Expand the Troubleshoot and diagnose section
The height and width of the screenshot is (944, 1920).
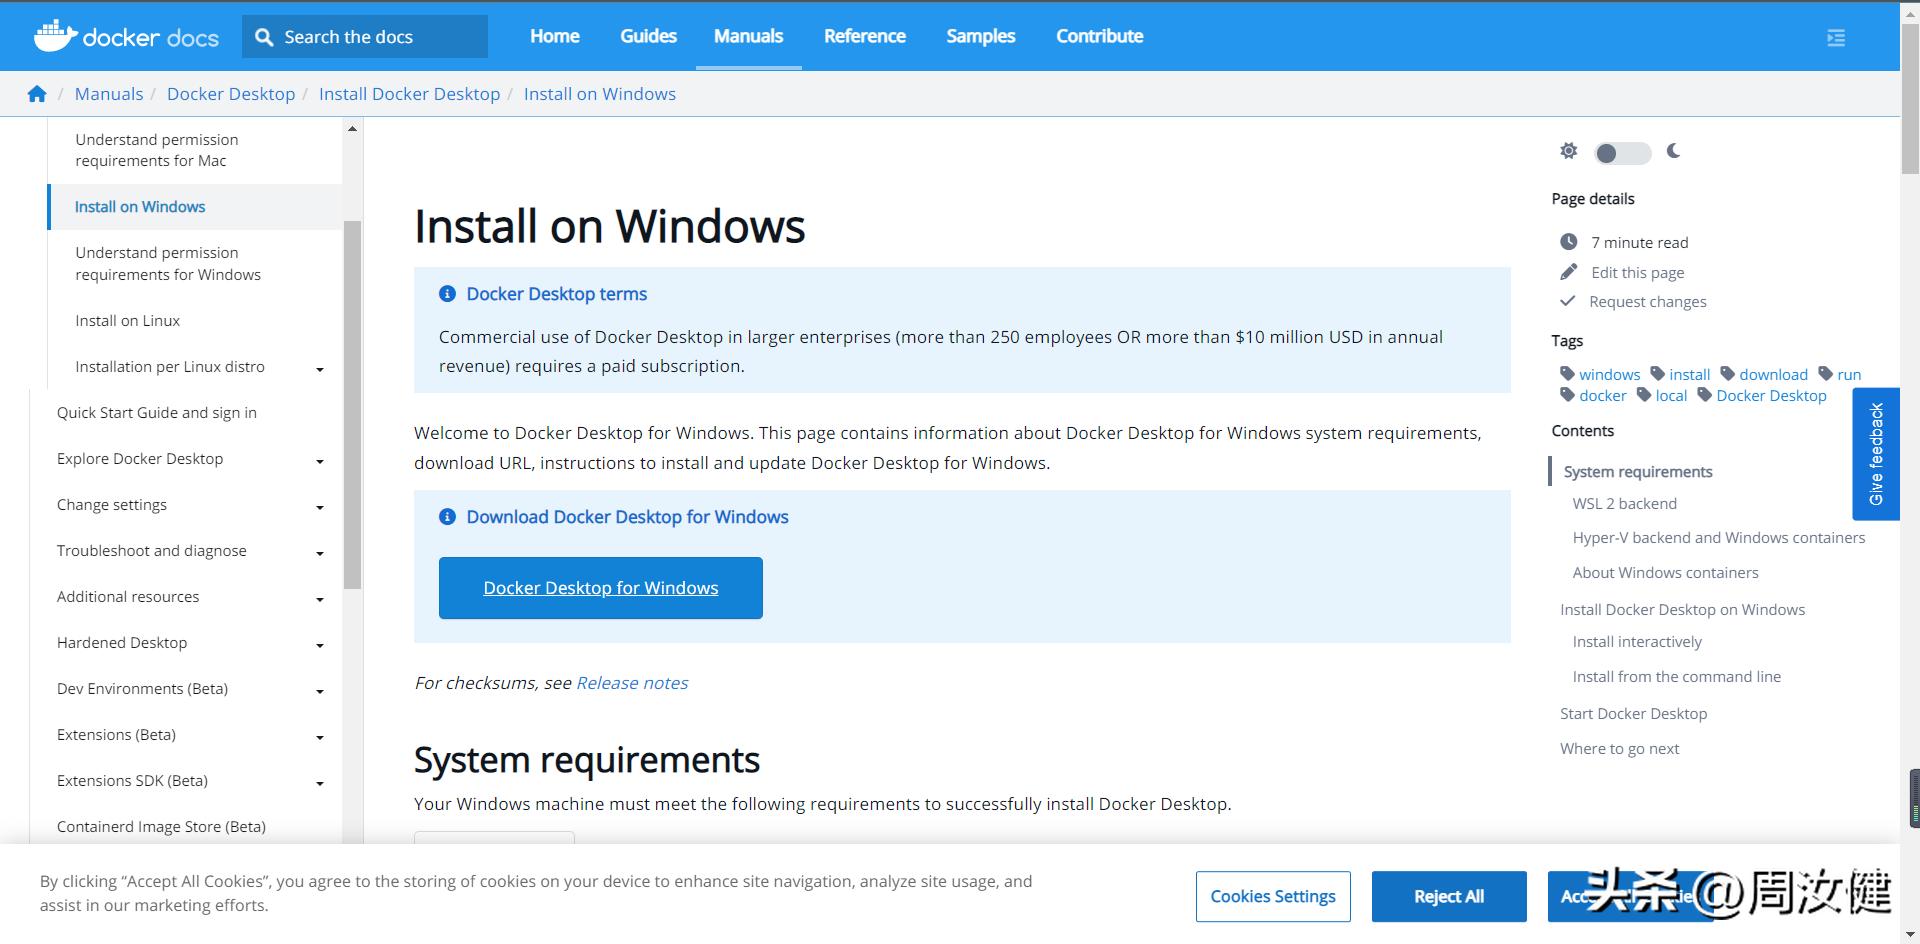tap(320, 553)
